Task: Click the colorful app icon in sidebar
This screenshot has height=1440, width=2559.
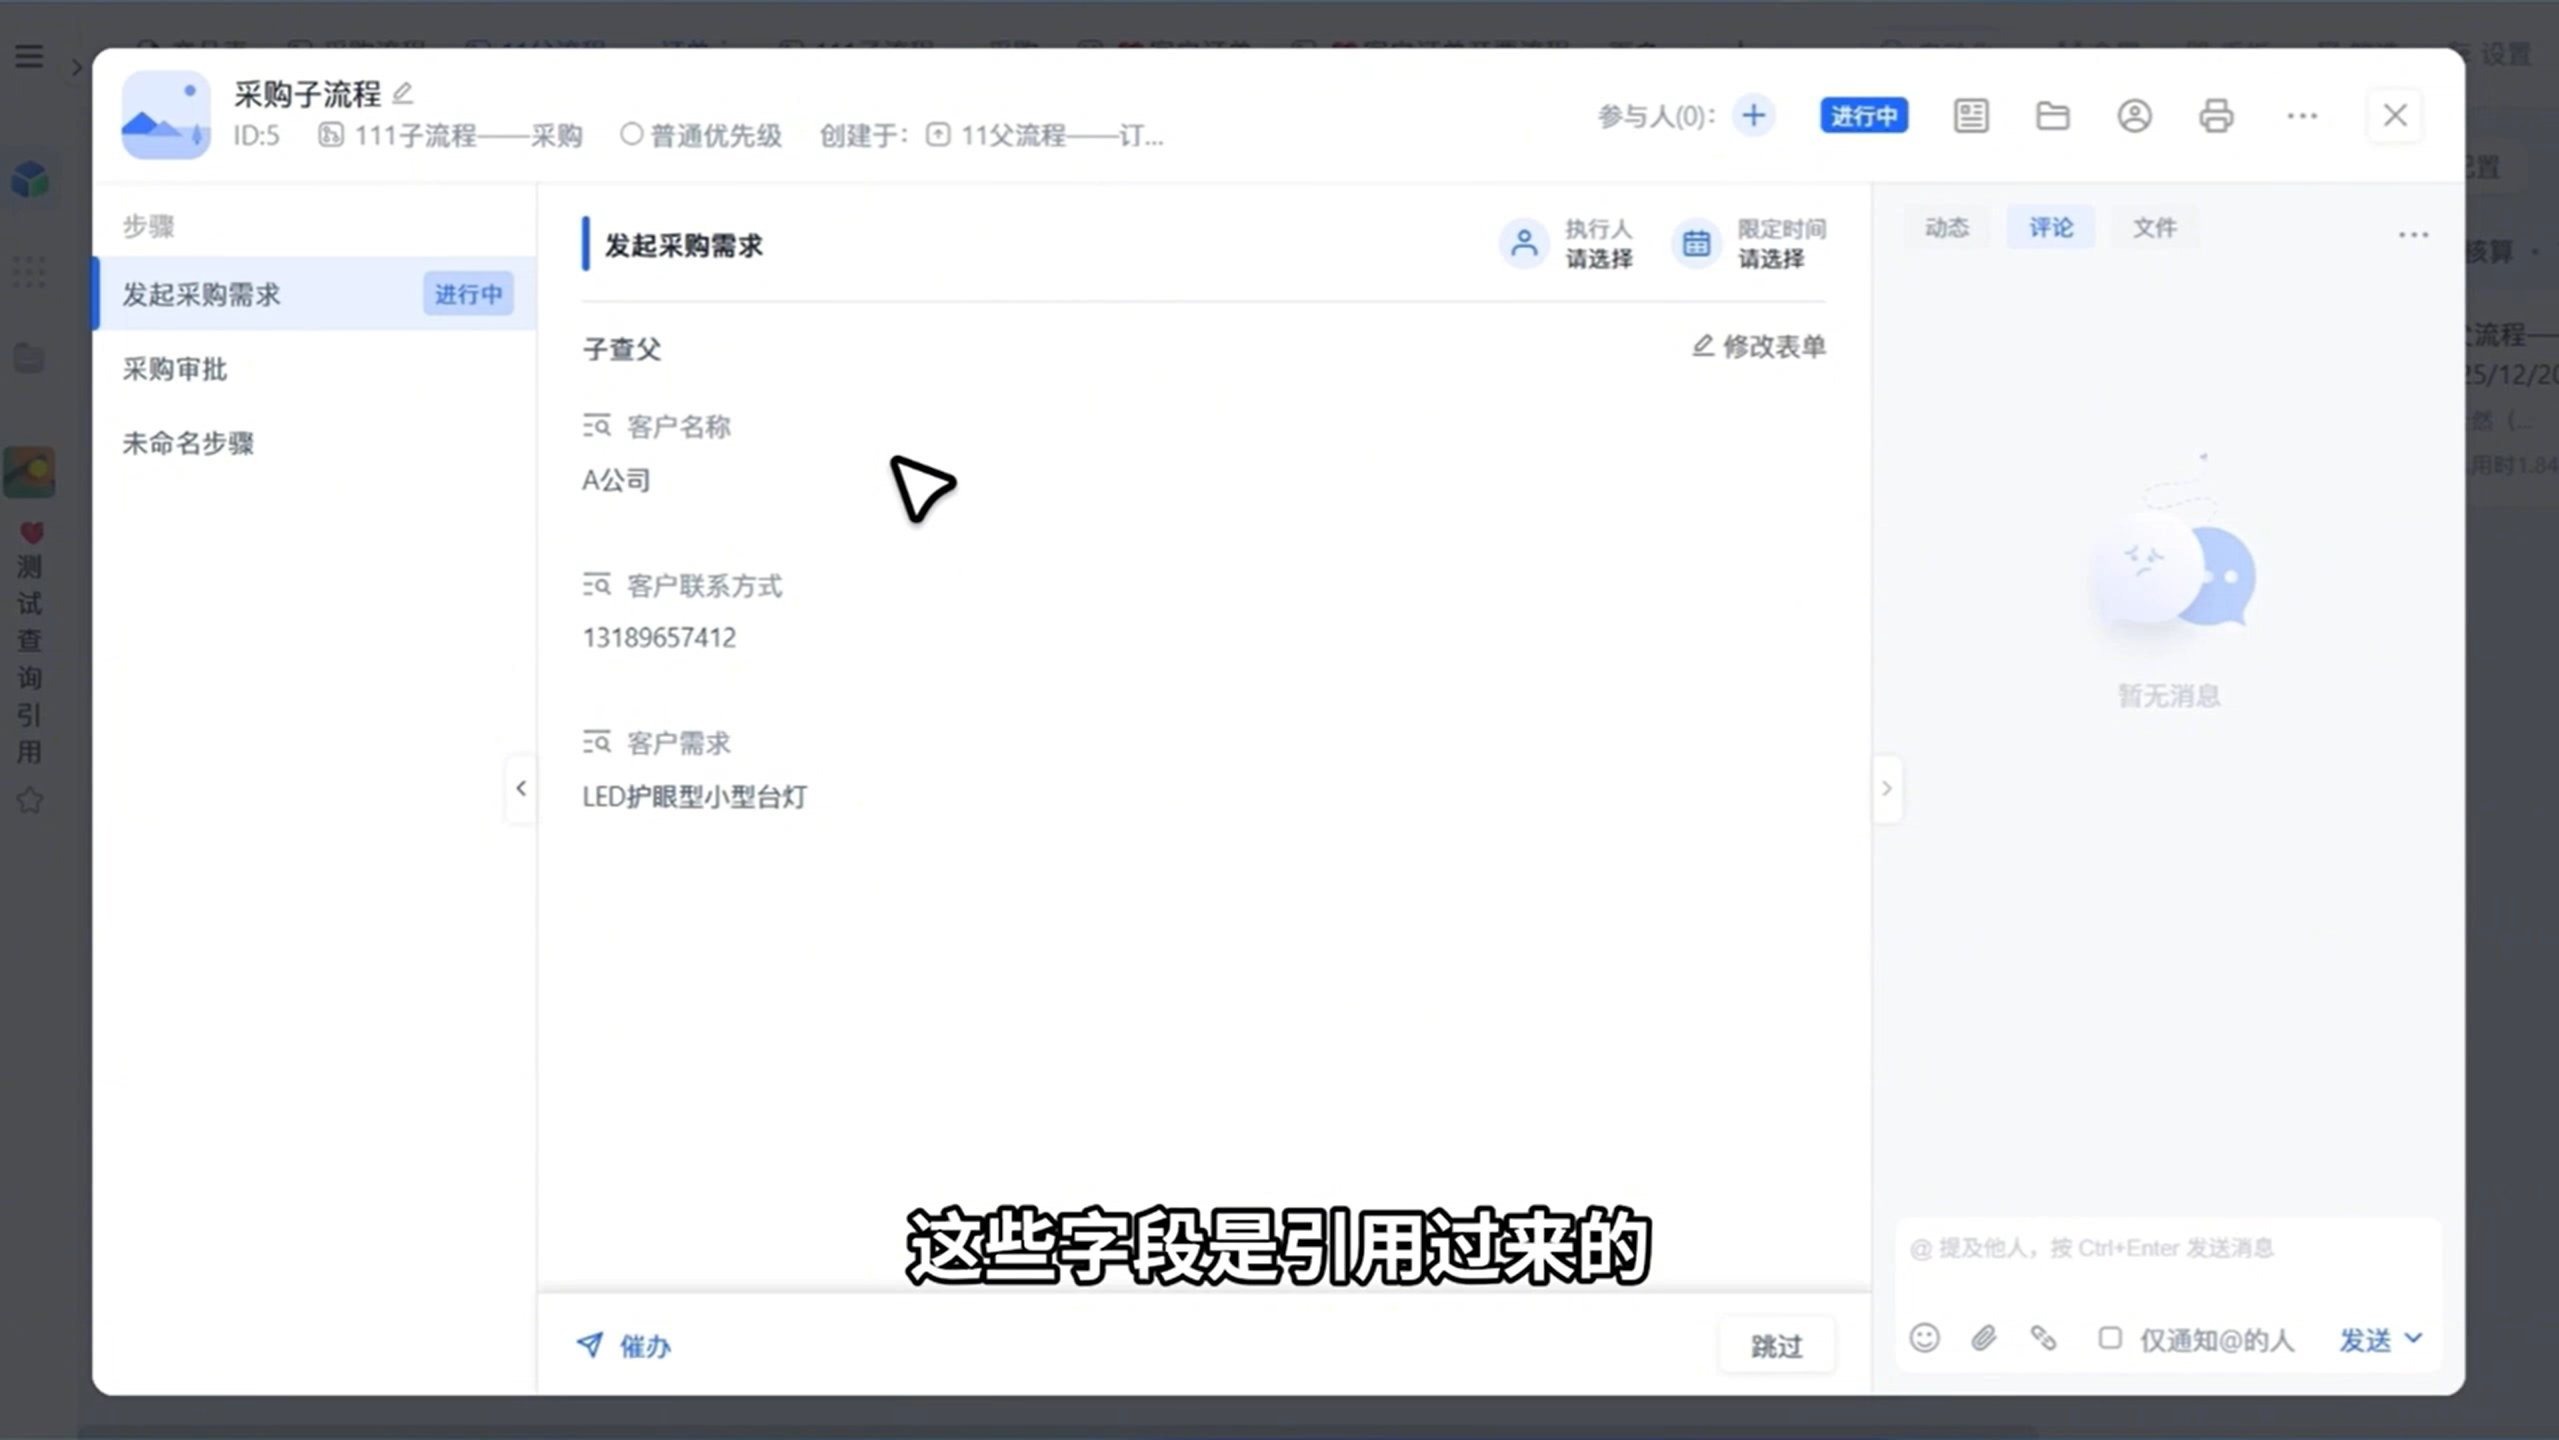Action: click(29, 472)
